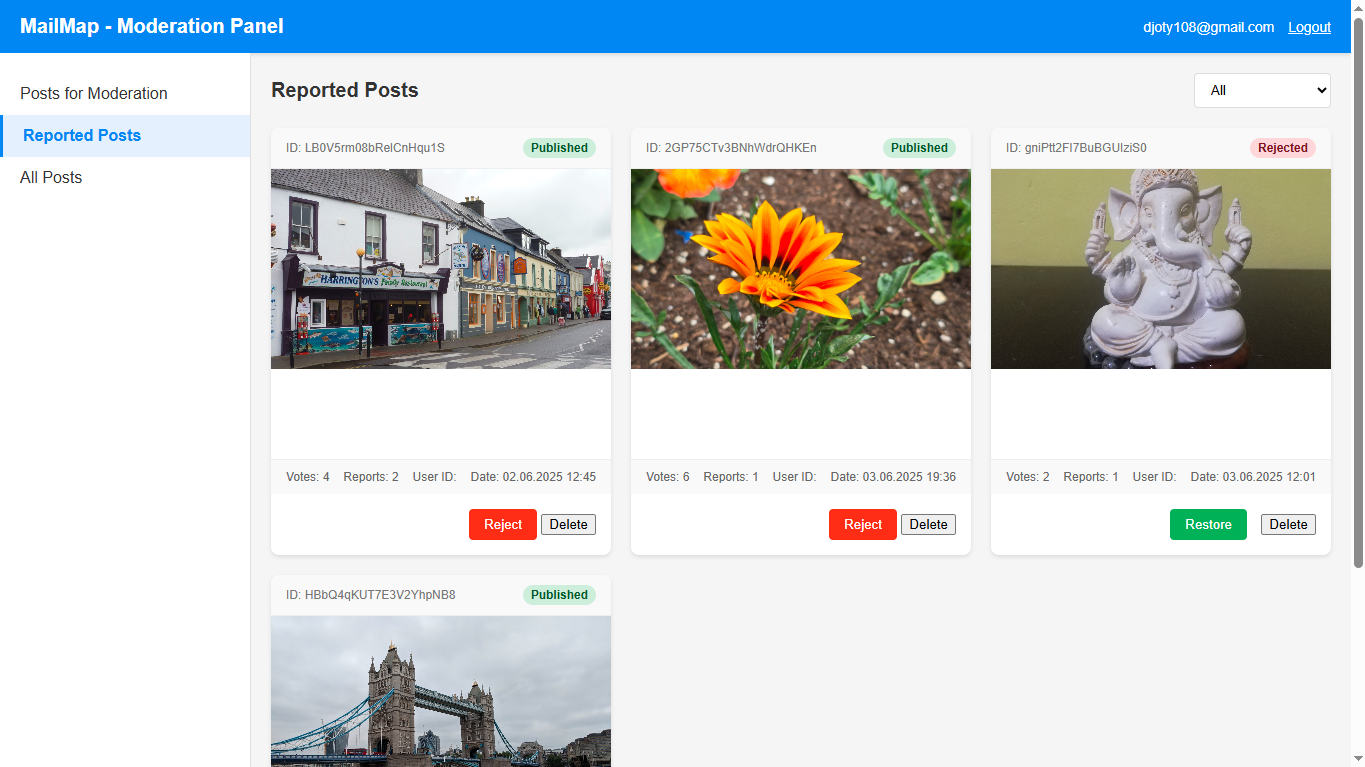1365x767 pixels.
Task: Click Votes: 4 on first post
Action: pyautogui.click(x=308, y=477)
